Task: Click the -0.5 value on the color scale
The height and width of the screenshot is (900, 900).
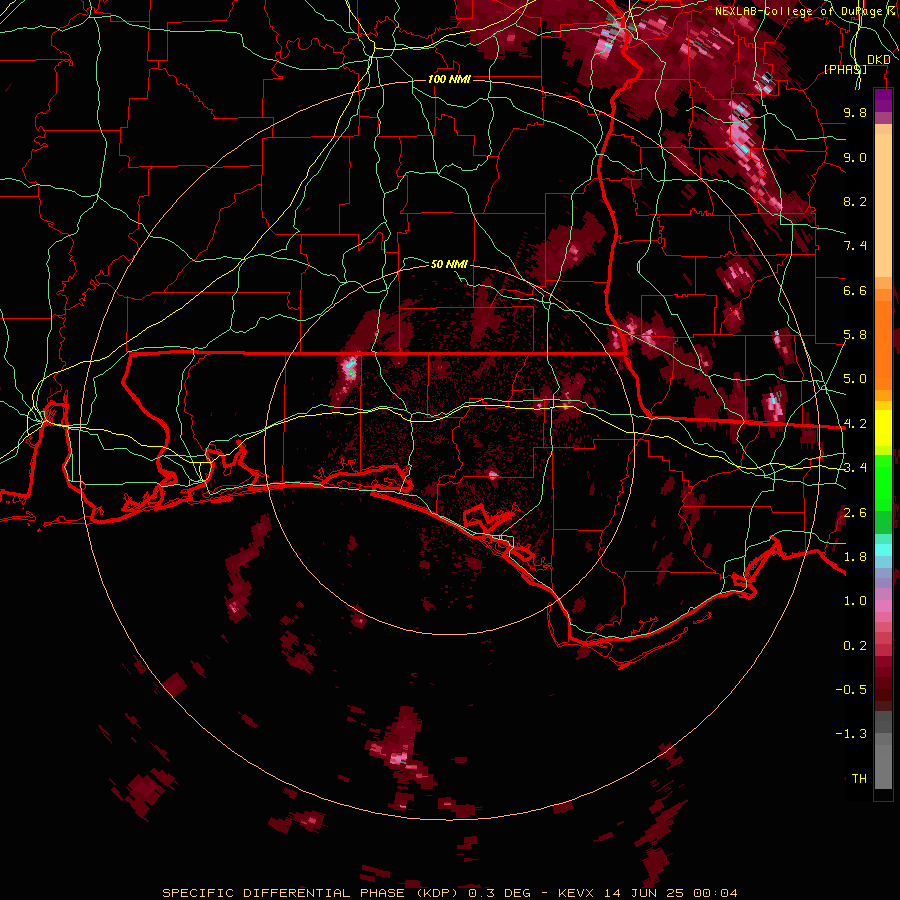Action: pyautogui.click(x=851, y=690)
